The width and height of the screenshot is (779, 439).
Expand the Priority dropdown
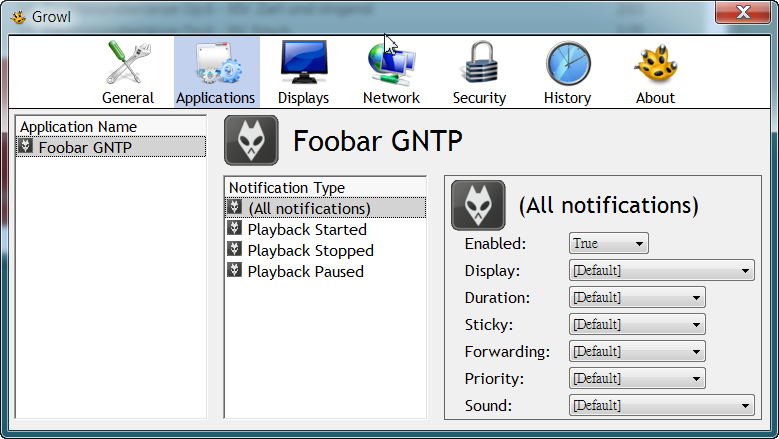pos(637,378)
